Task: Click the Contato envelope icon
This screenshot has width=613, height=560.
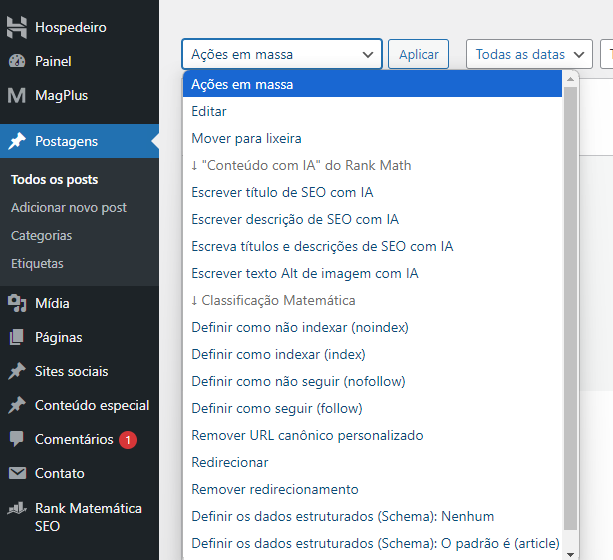Action: tap(17, 473)
